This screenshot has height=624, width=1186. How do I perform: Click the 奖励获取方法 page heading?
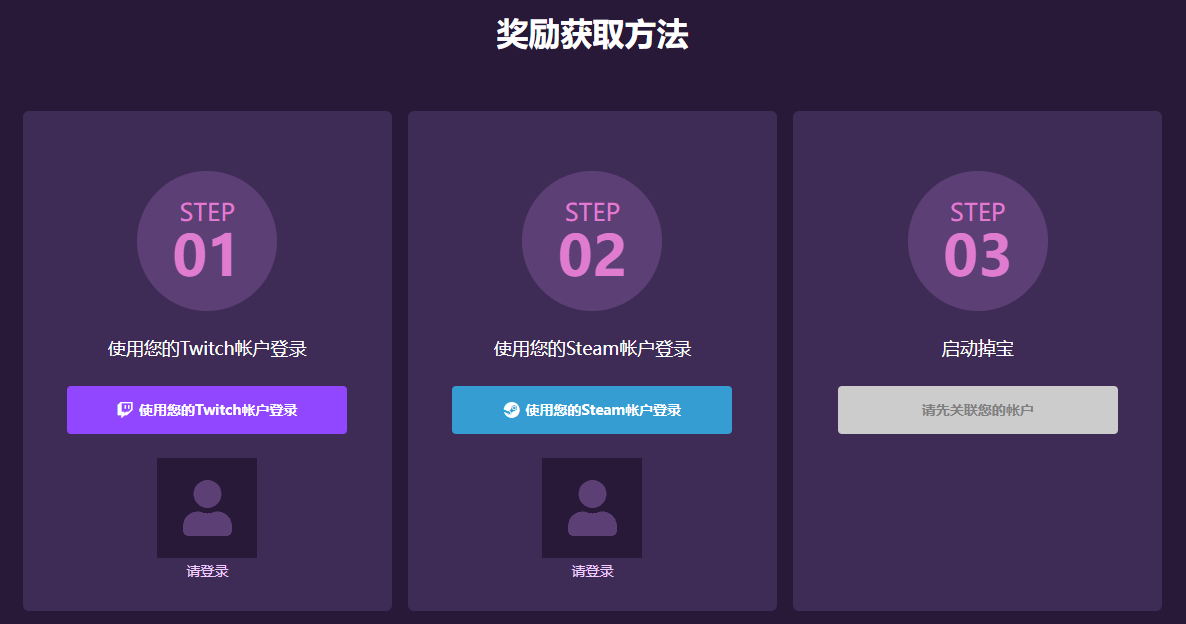[592, 35]
